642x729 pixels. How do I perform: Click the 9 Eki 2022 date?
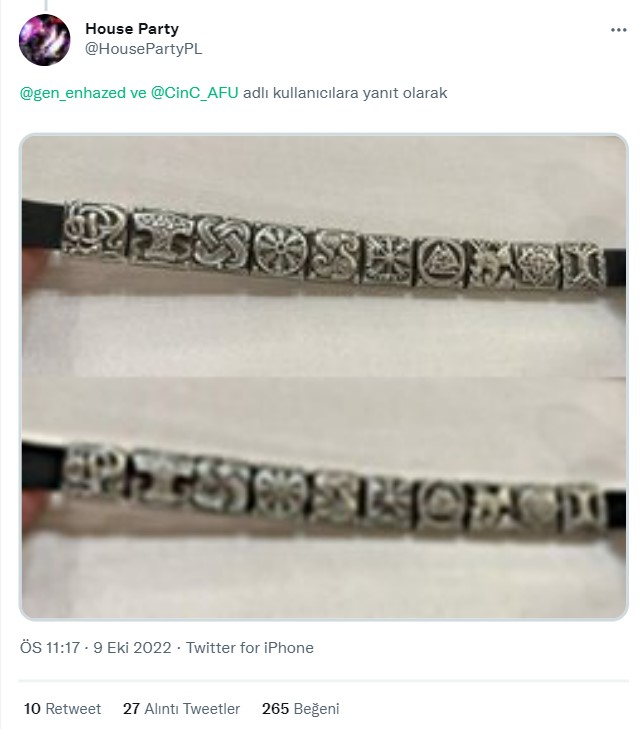click(132, 648)
